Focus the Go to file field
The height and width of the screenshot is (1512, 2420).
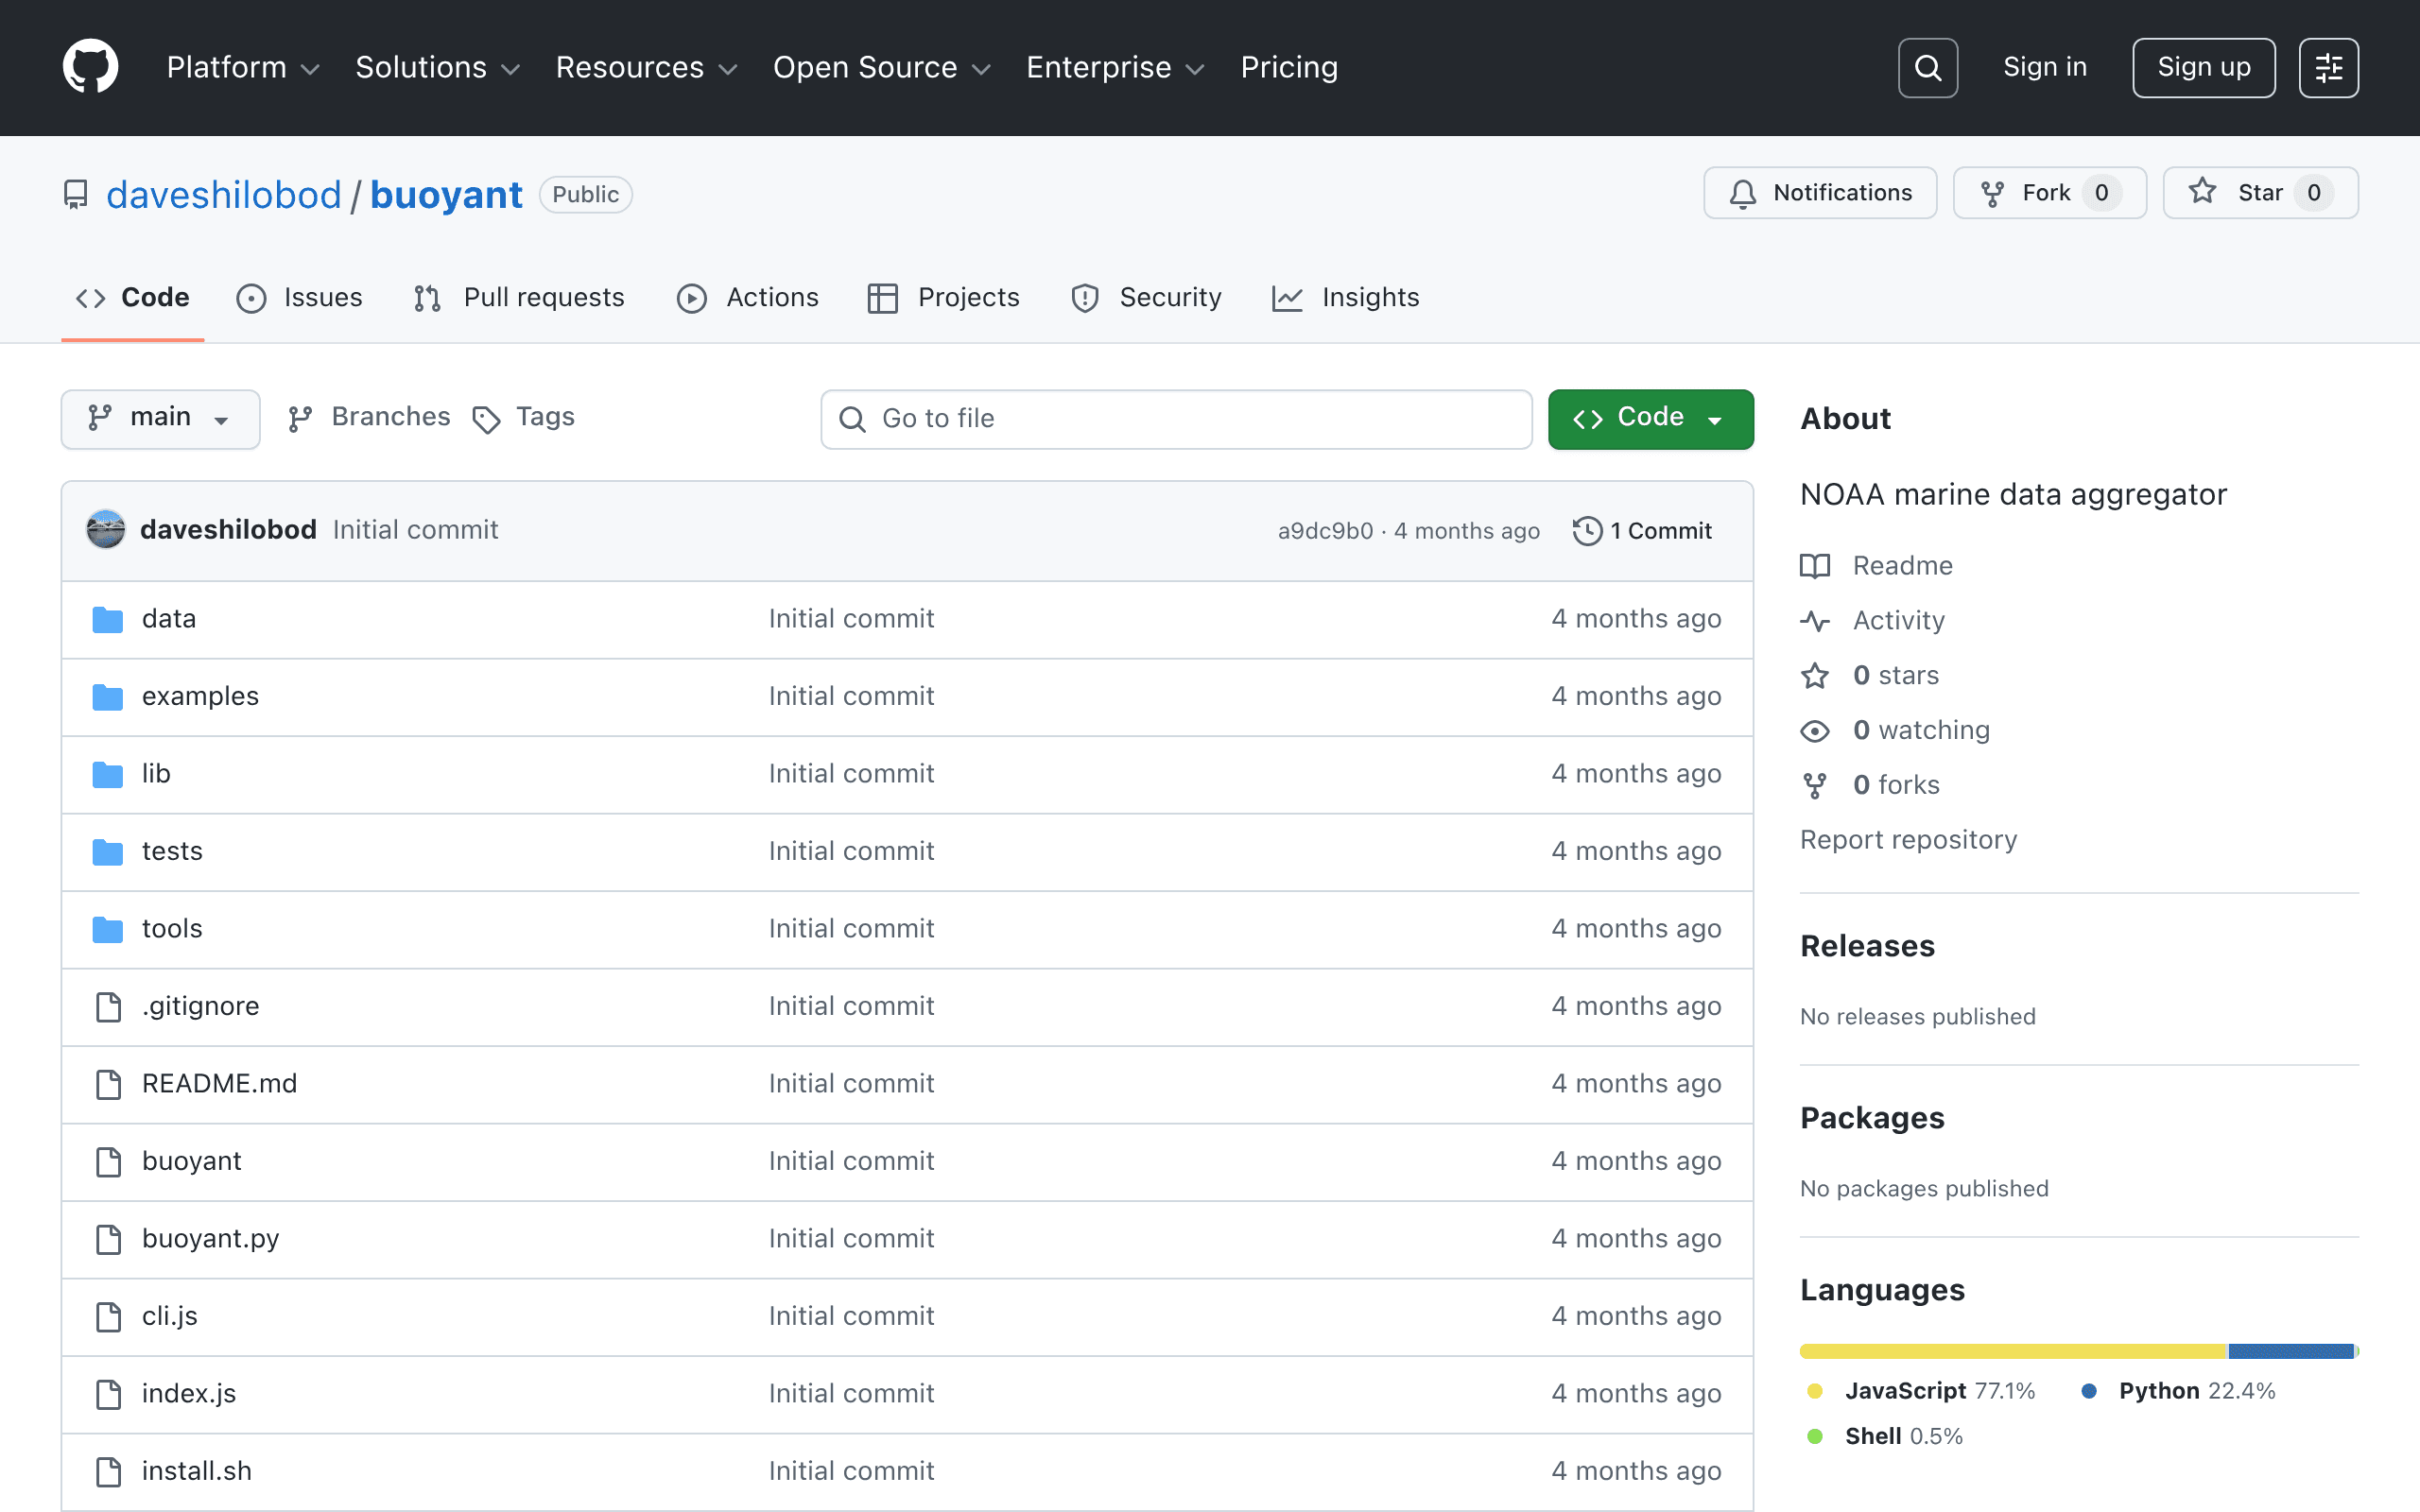1176,419
